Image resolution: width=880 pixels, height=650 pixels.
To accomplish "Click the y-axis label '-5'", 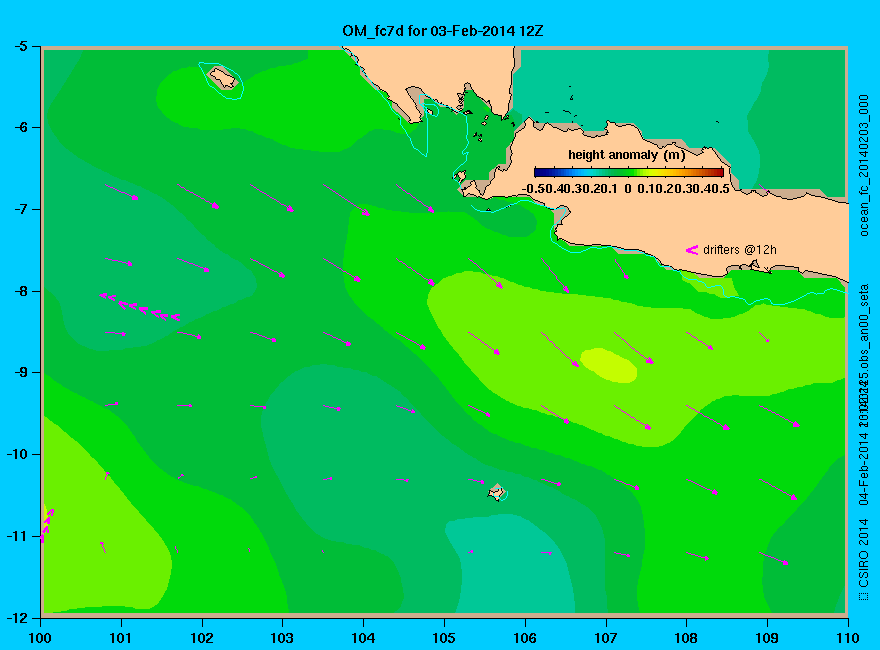I will click(20, 46).
